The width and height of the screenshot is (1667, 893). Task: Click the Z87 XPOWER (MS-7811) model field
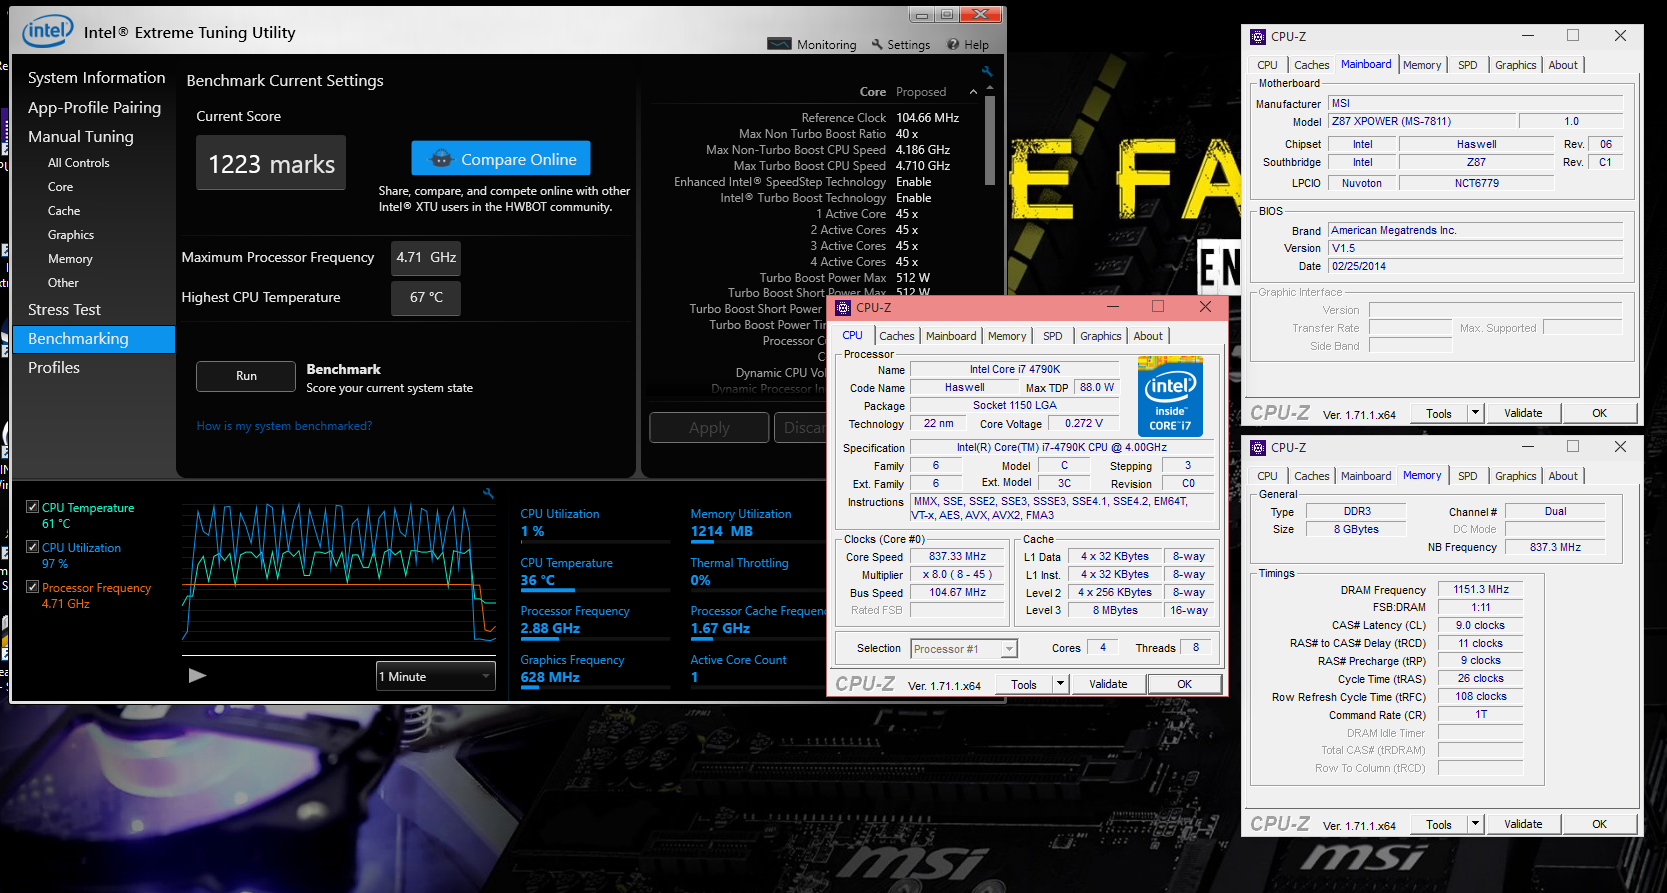click(x=1420, y=121)
